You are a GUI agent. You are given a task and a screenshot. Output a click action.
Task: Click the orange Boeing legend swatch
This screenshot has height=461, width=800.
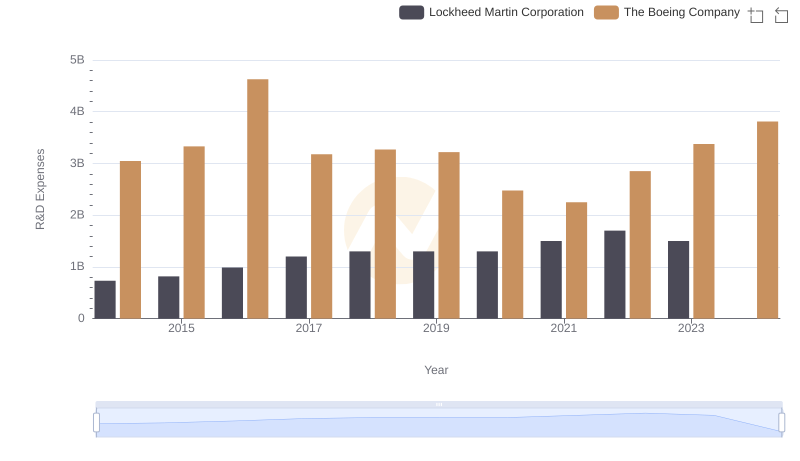[606, 12]
